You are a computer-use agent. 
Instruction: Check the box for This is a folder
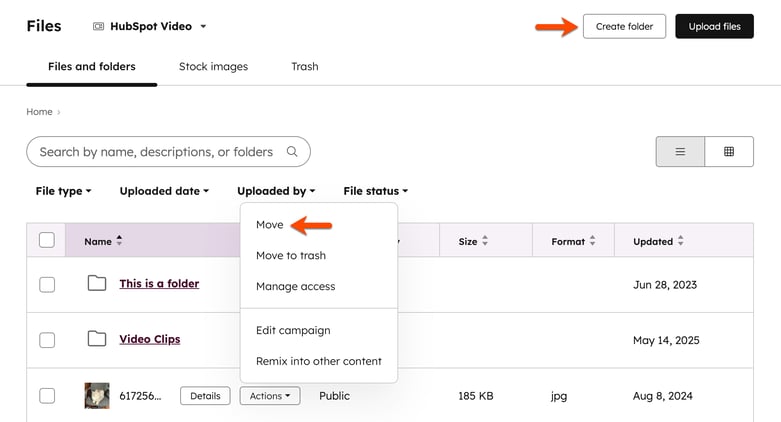(x=47, y=284)
